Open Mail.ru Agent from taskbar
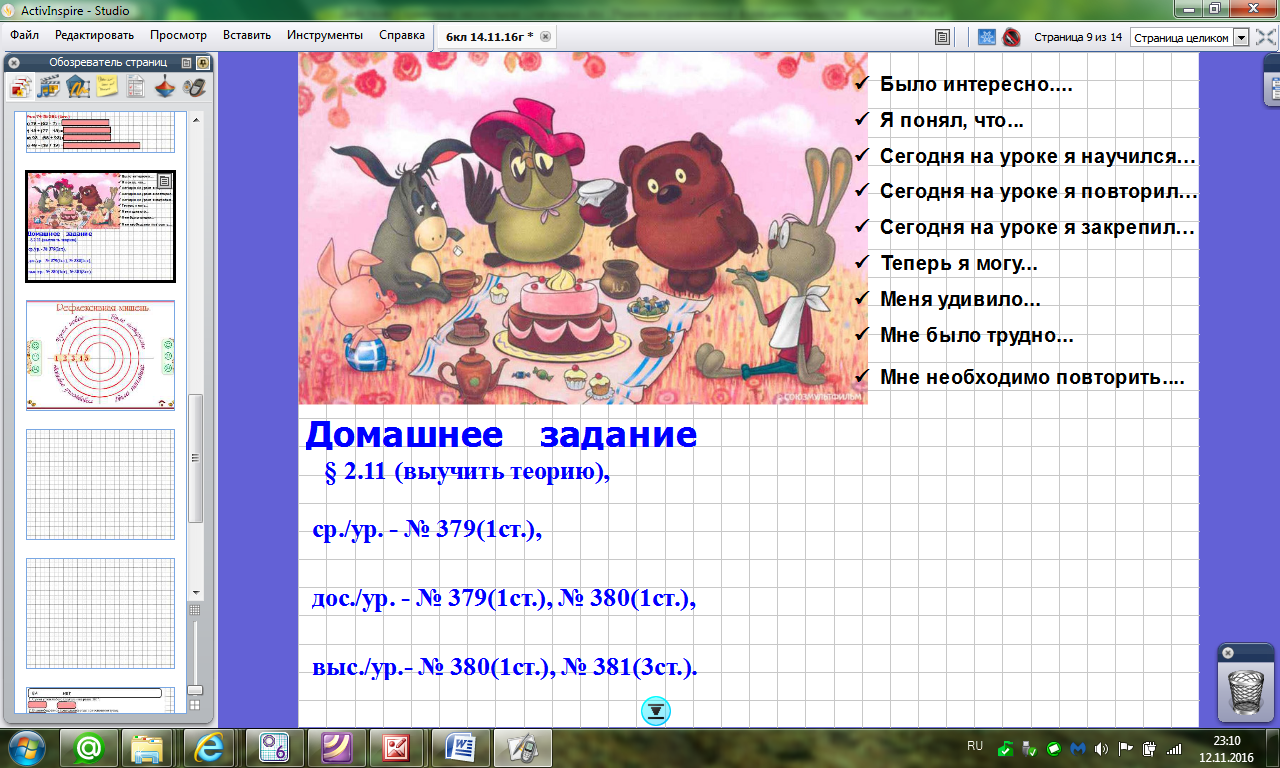This screenshot has width=1280, height=768. pyautogui.click(x=88, y=748)
